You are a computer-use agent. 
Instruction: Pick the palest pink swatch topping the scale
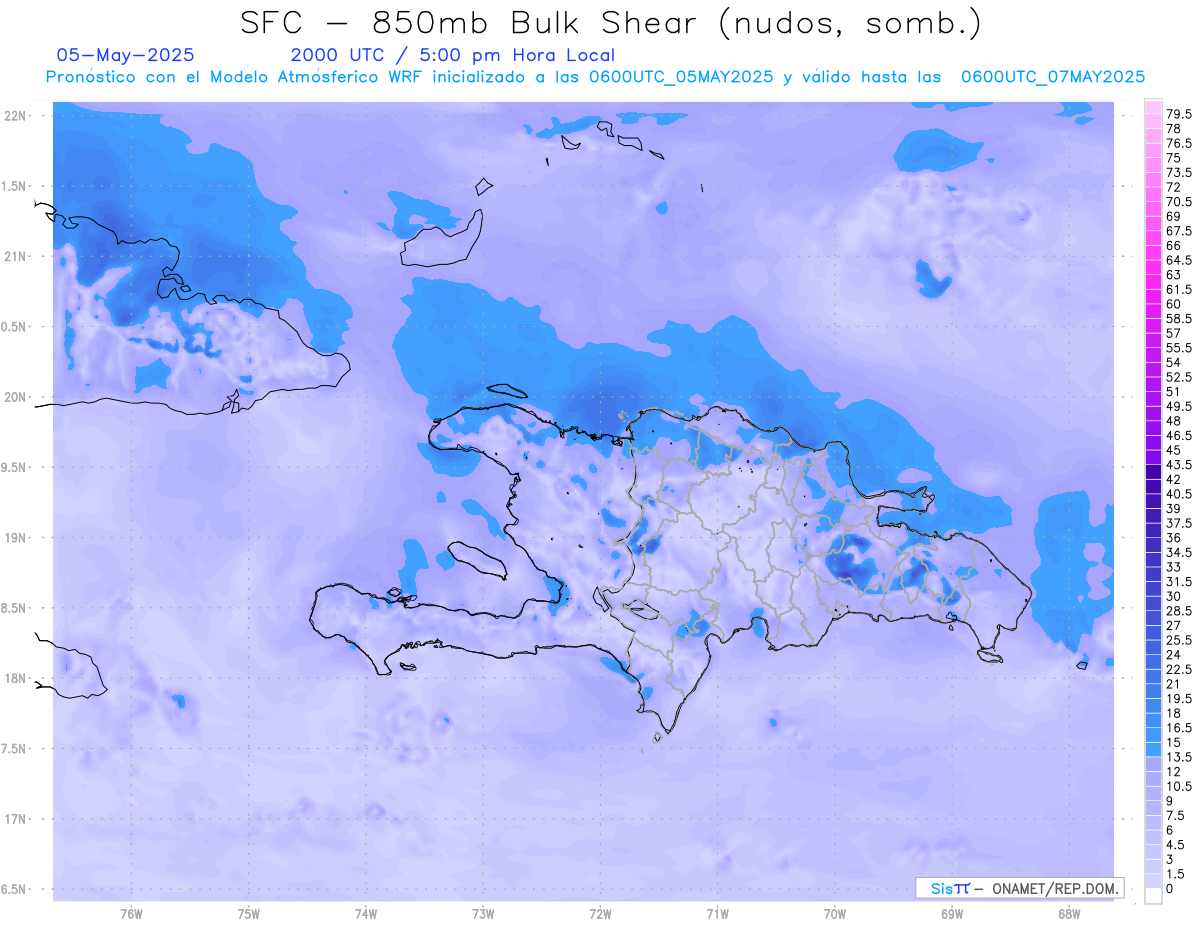coord(1153,107)
